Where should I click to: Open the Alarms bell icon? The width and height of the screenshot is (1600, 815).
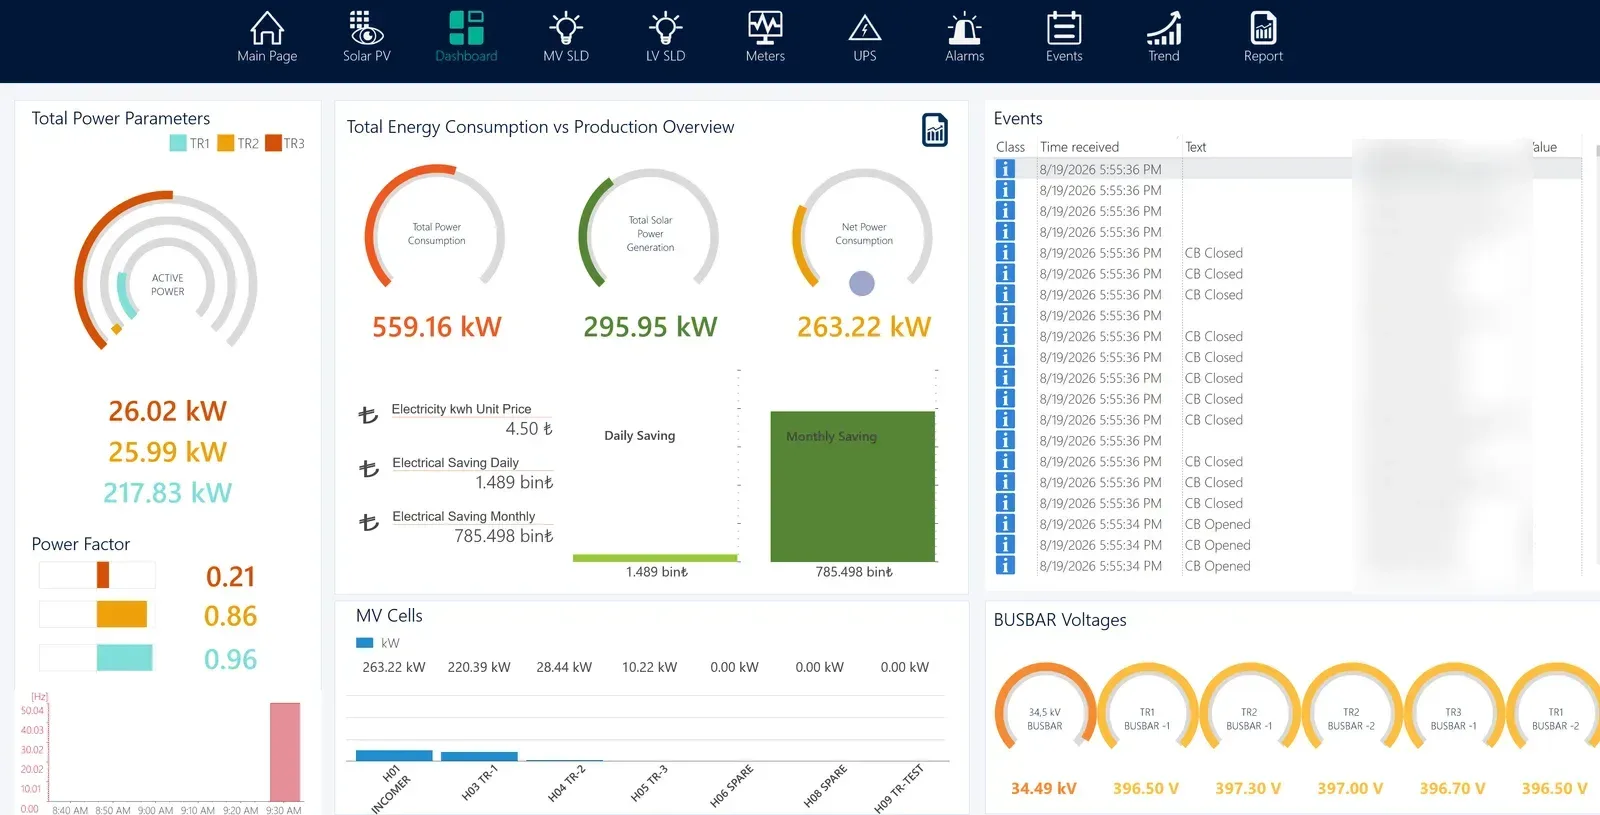(965, 27)
